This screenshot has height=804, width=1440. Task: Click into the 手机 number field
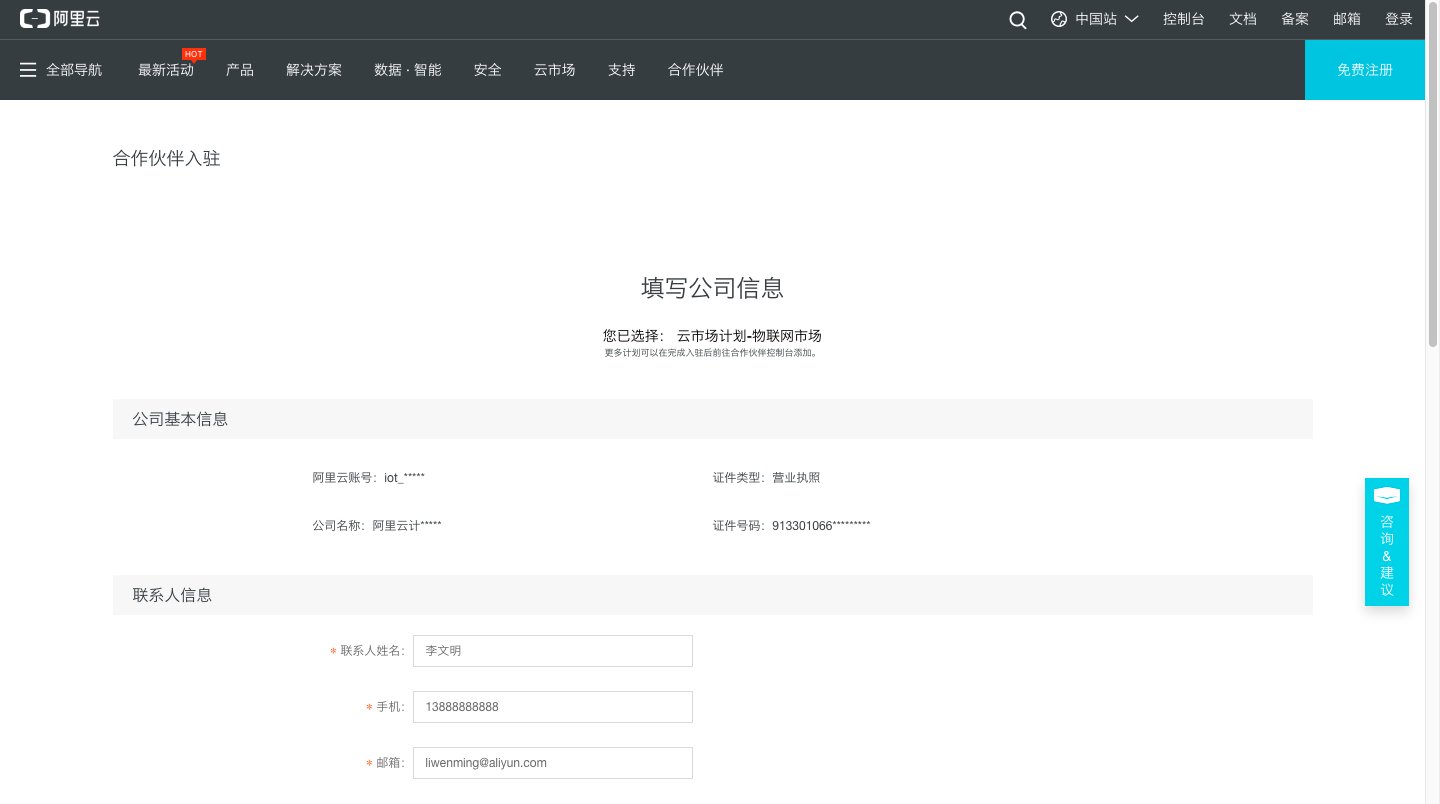(552, 707)
